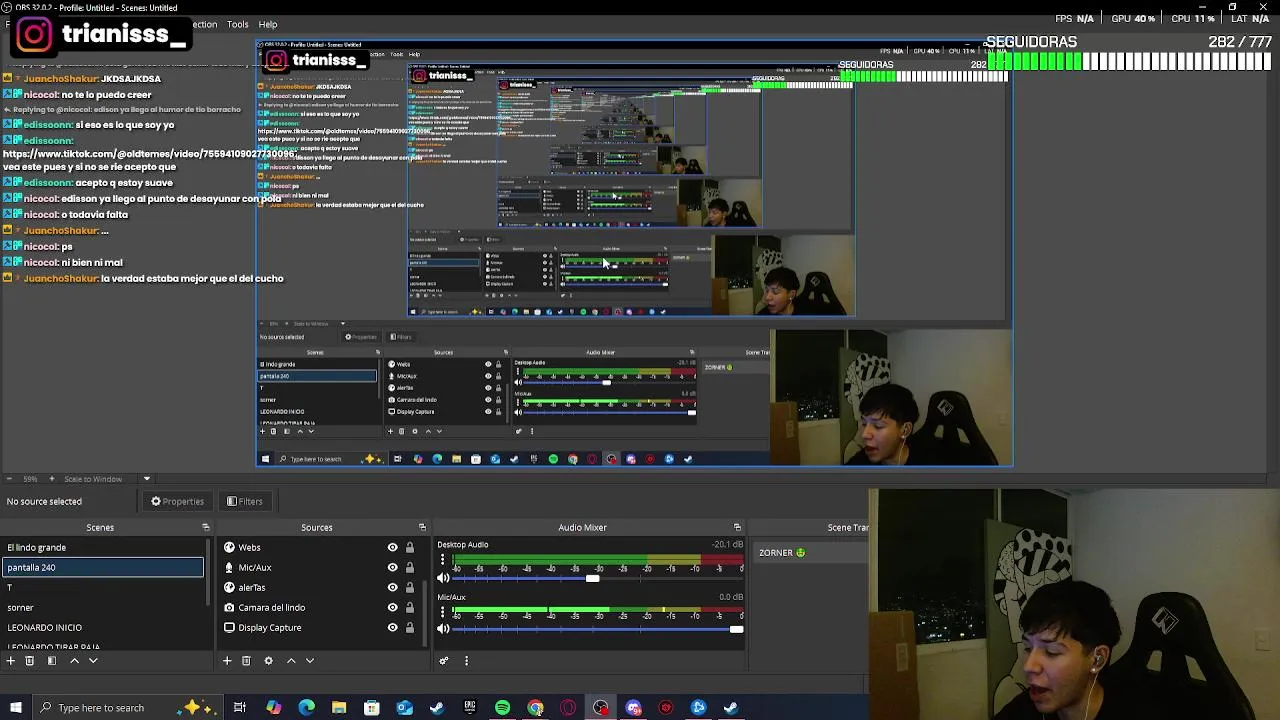1280x720 pixels.
Task: Toggle lock on Mic/Aux source
Action: pyautogui.click(x=409, y=567)
